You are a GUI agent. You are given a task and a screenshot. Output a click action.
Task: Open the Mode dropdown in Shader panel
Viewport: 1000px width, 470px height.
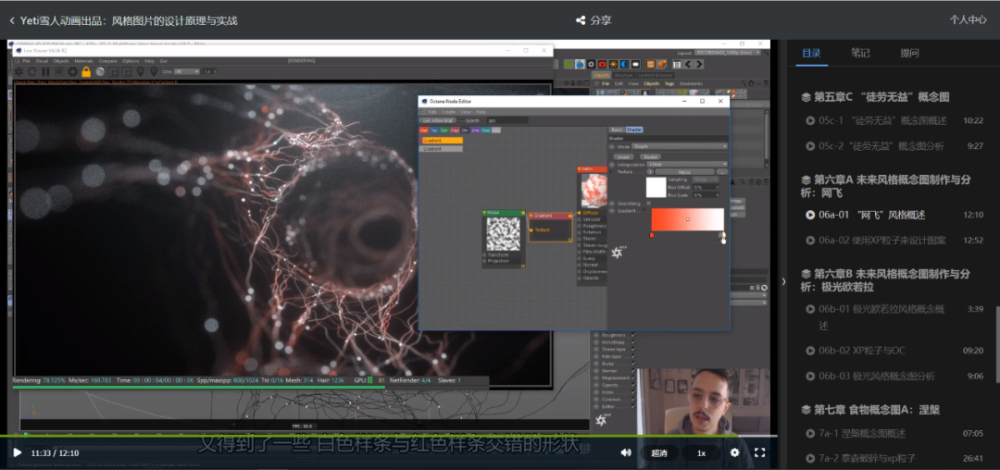point(680,146)
